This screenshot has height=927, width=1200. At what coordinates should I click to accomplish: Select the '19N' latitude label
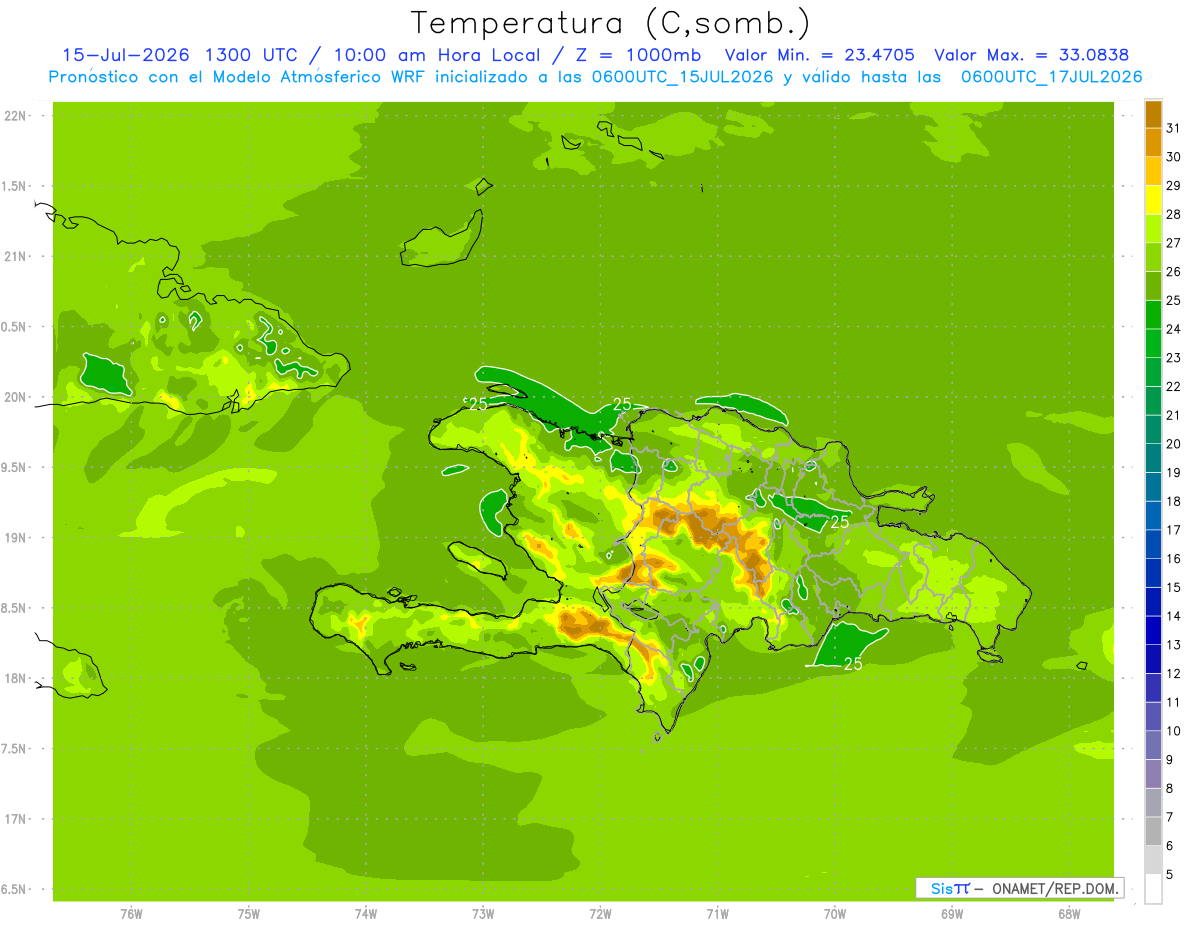[17, 538]
